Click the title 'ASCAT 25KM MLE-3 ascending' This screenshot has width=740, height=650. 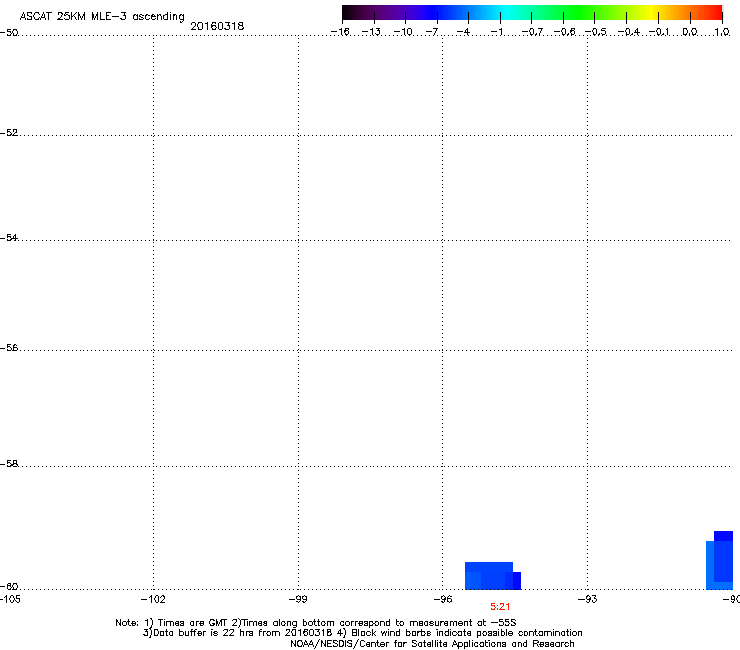pos(102,17)
